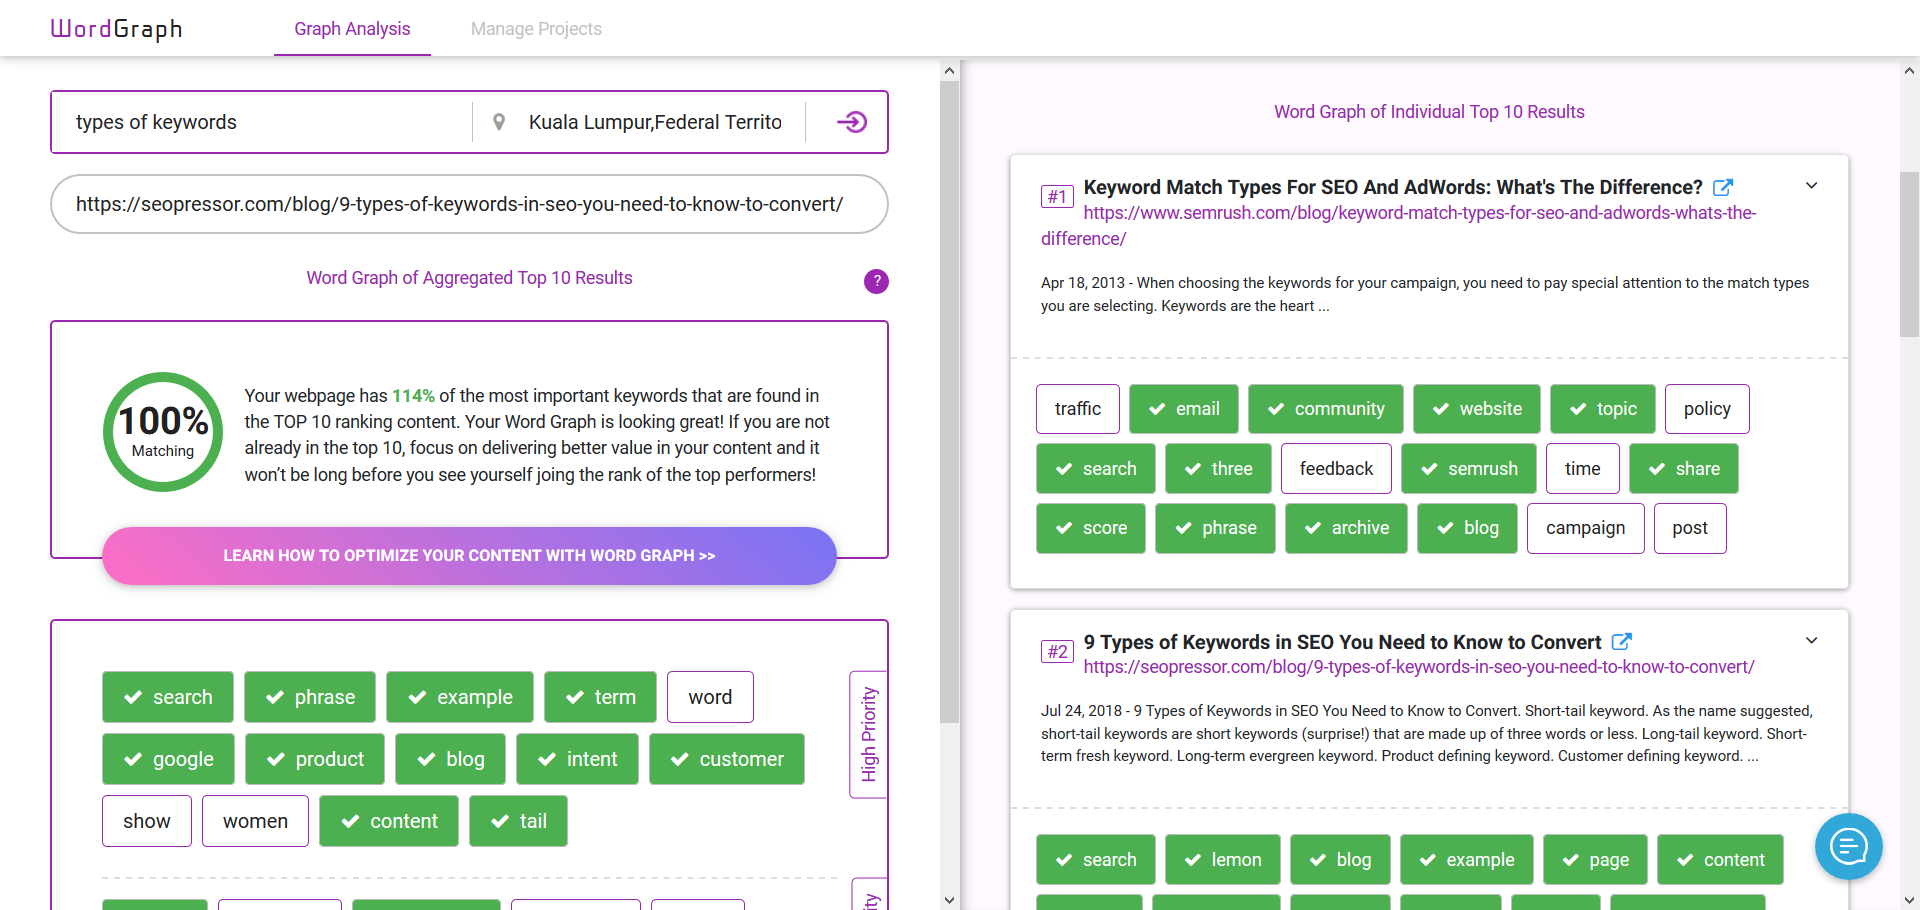Select the 'time' keyword chip
The width and height of the screenshot is (1920, 910).
(1583, 469)
